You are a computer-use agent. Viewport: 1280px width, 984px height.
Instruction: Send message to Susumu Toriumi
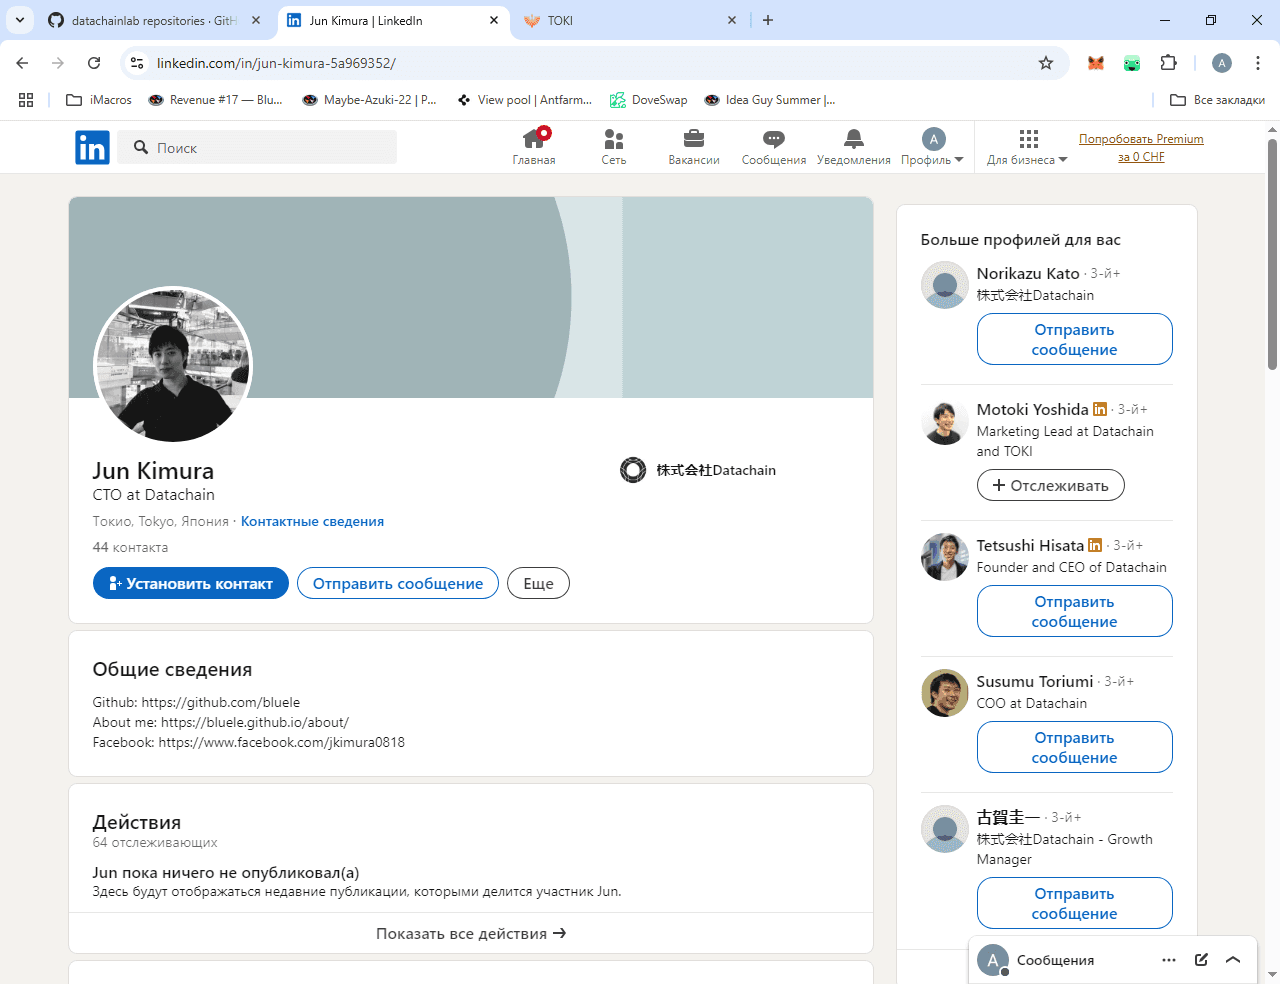[1074, 747]
